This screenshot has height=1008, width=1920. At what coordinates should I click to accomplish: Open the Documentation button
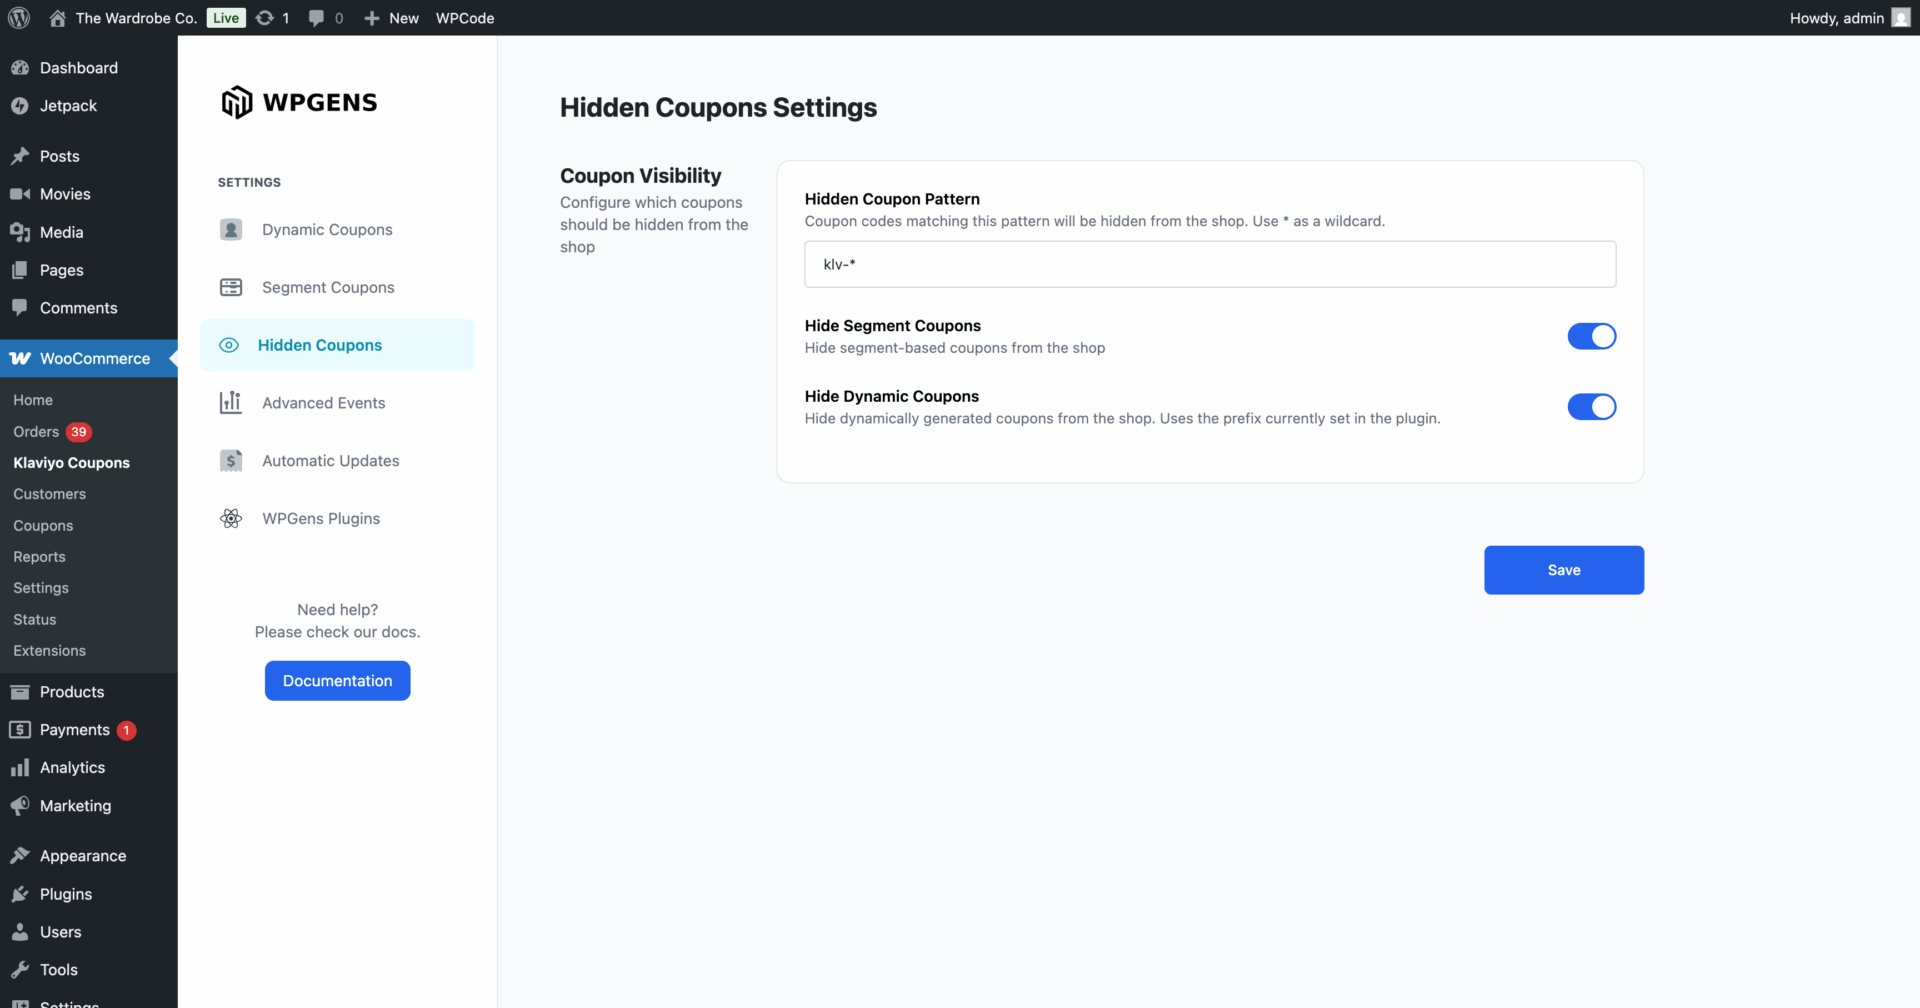(x=337, y=681)
